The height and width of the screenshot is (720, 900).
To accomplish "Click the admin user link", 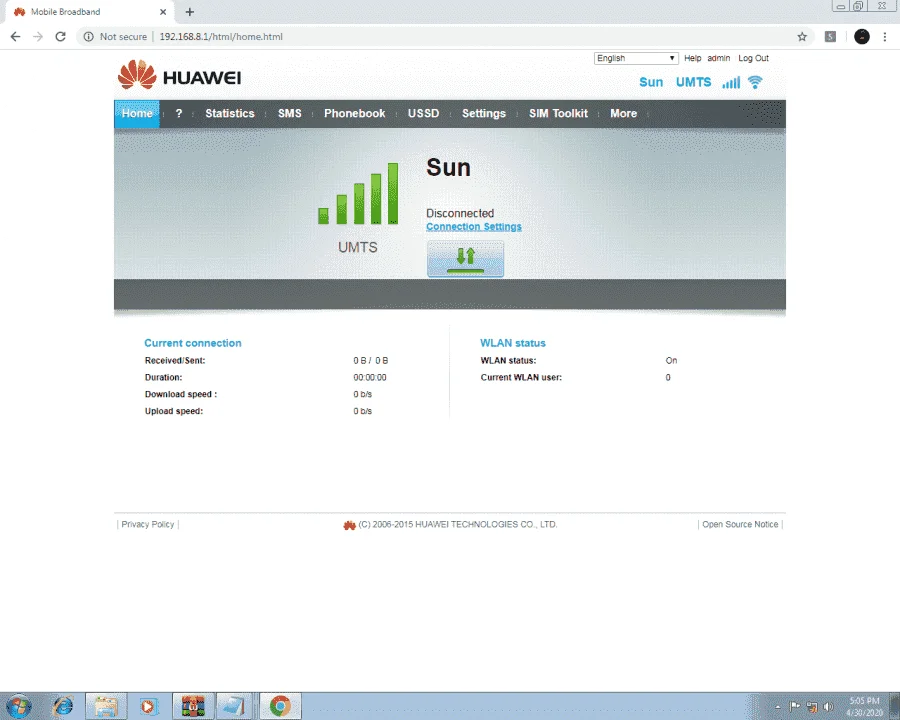I will coord(719,58).
